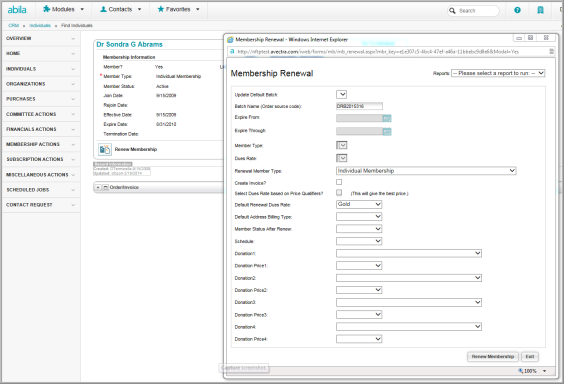Open the Update Default Batch dropdown
564x384 pixels.
[341, 95]
